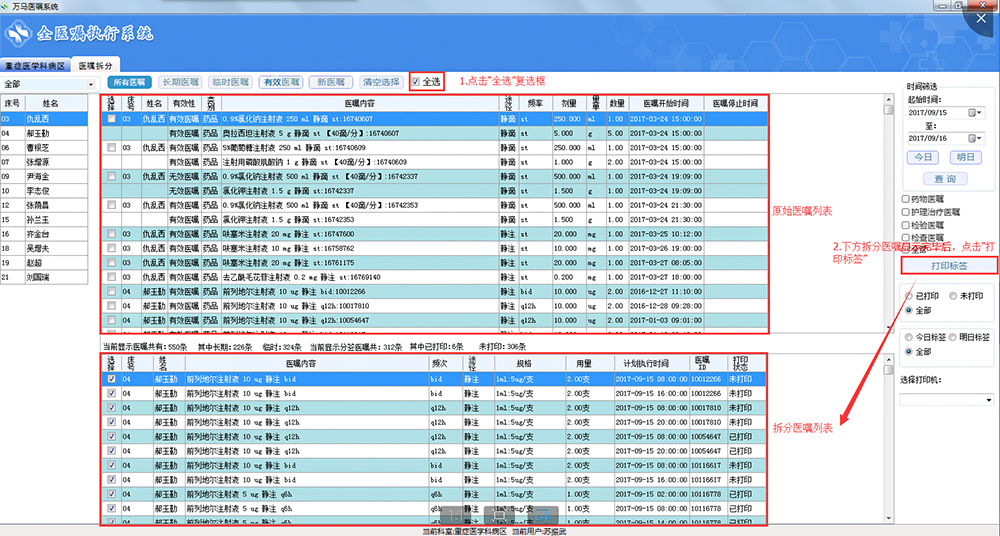This screenshot has height=536, width=1000.
Task: Click the 全医嘱执行系统 logo icon
Action: pos(21,37)
